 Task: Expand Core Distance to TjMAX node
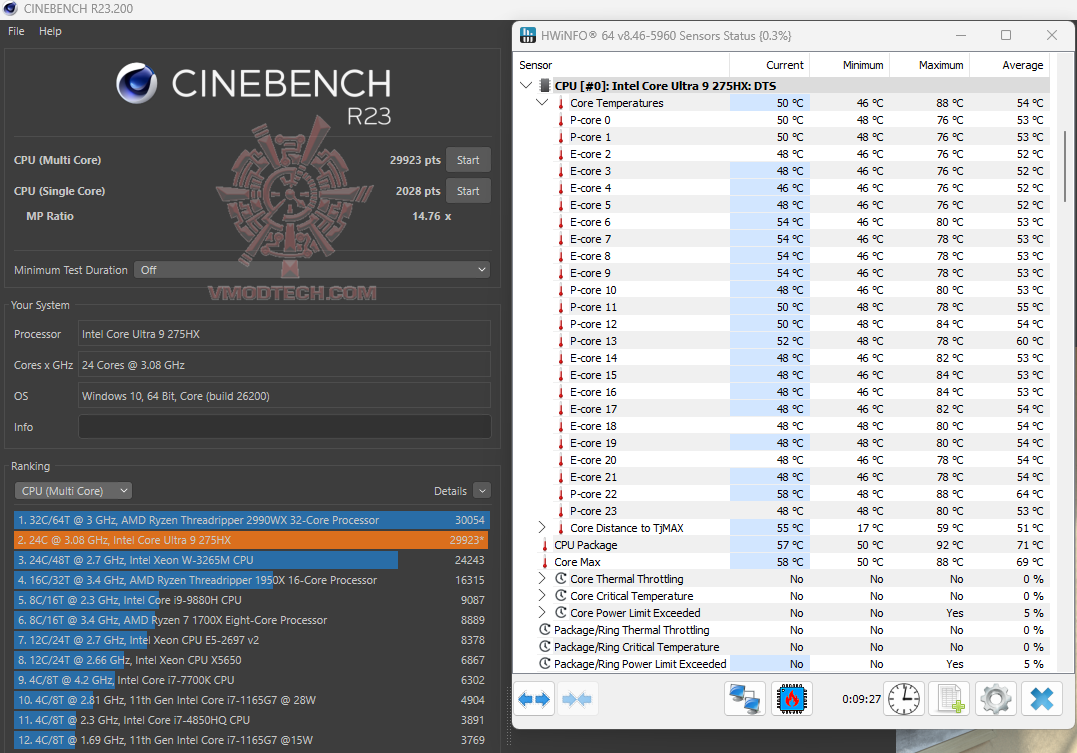542,528
